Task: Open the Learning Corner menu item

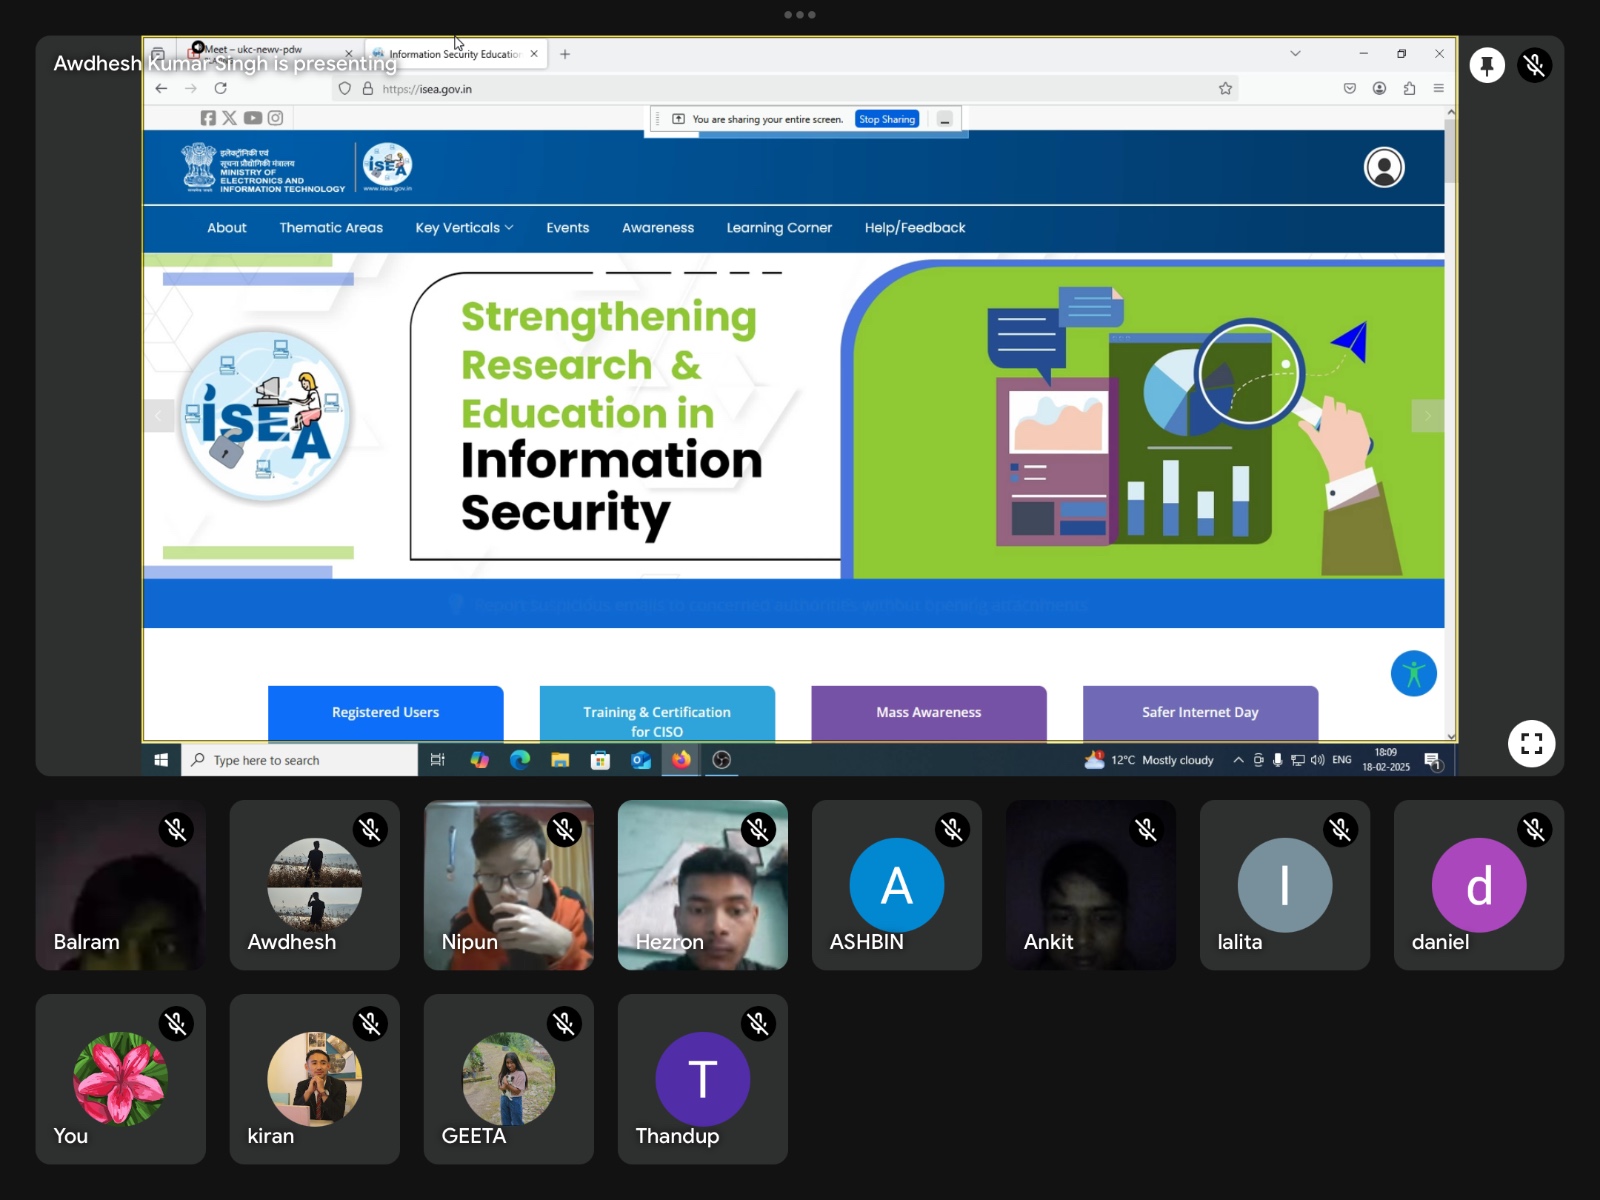Action: 778,228
